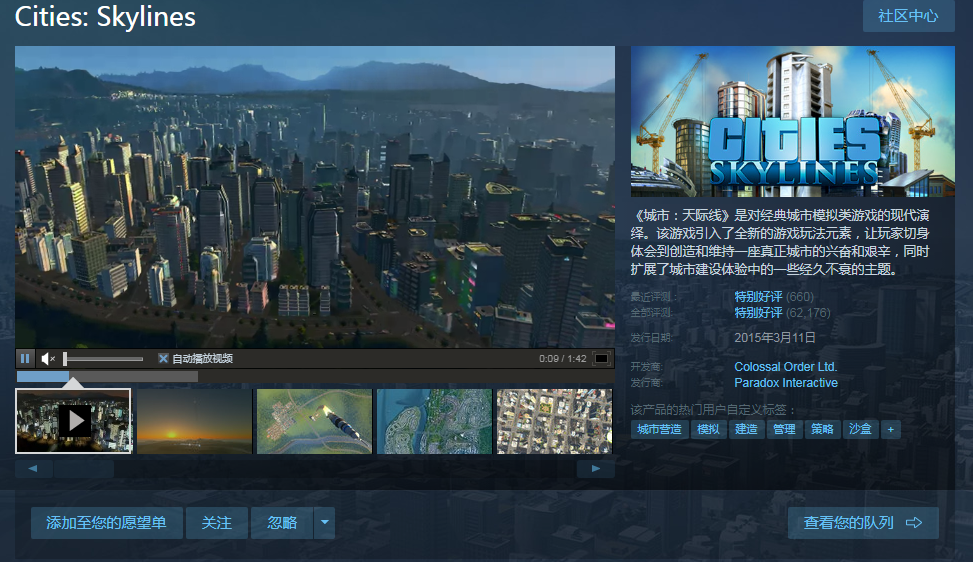
Task: Open publisher Paradox Interactive link
Action: pyautogui.click(x=786, y=383)
